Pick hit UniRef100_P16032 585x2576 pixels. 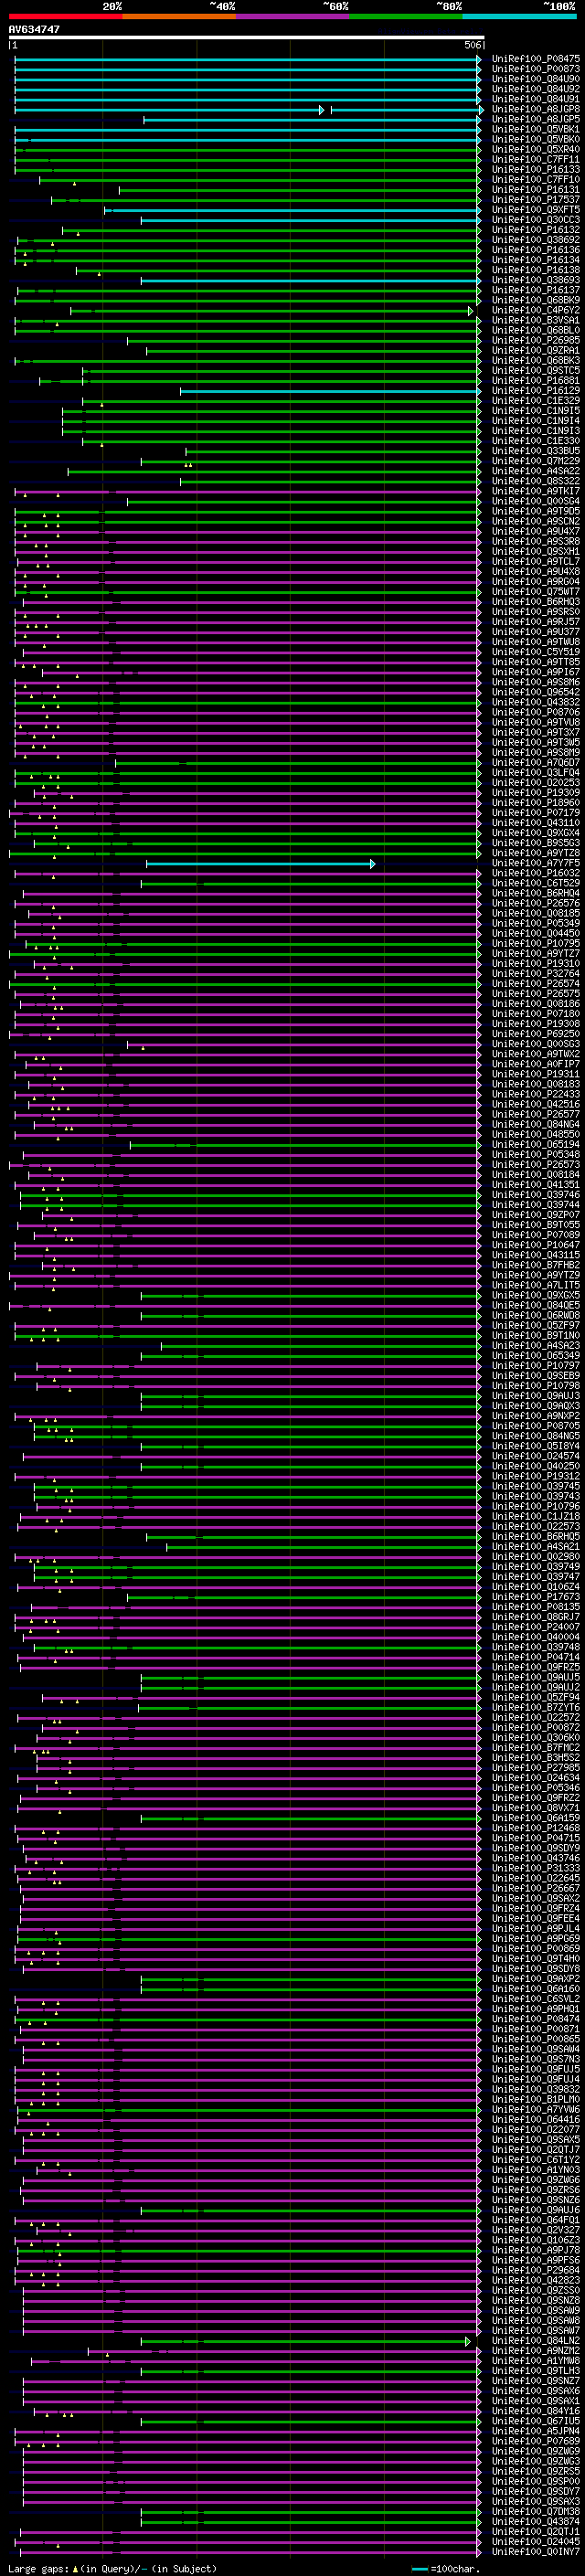click(x=536, y=873)
